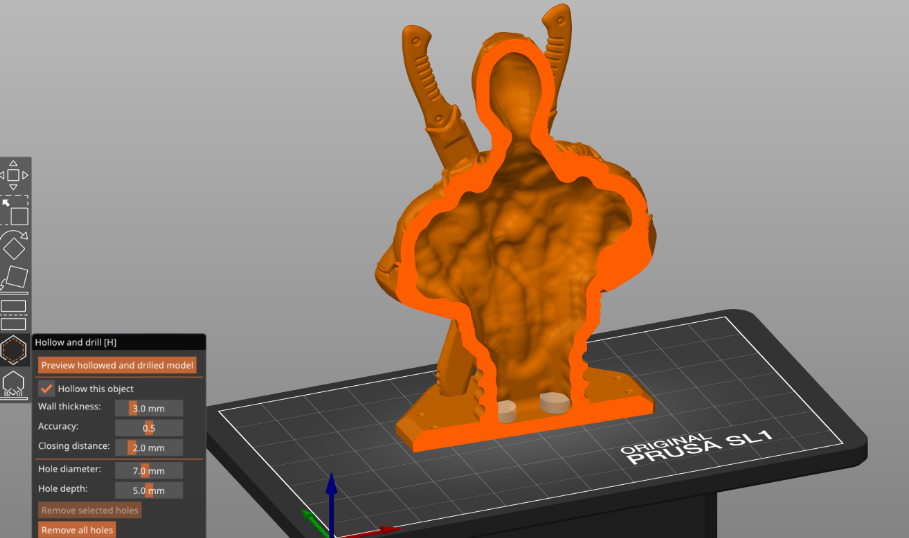Click the 'Hole diameter:' label
Image resolution: width=909 pixels, height=538 pixels.
pos(70,469)
